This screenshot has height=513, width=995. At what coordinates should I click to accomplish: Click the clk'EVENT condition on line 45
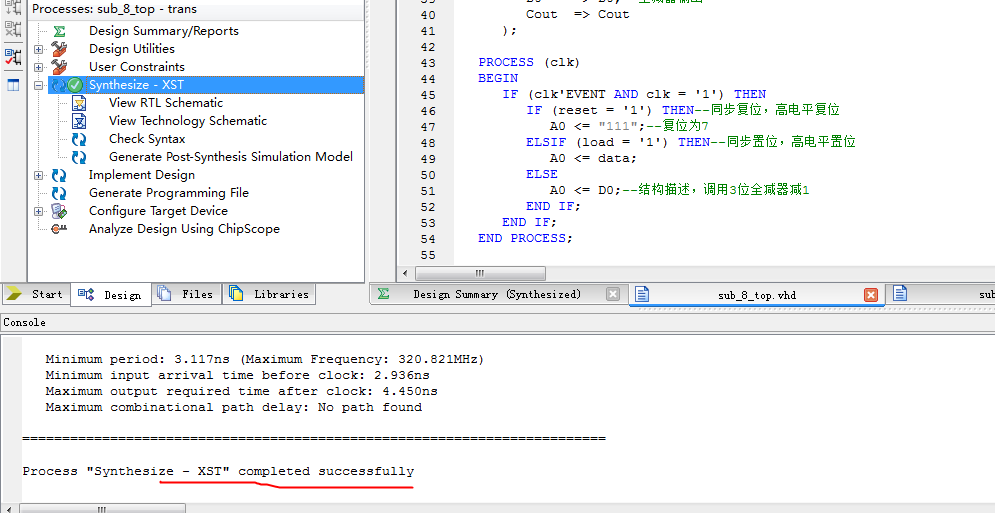pos(634,94)
